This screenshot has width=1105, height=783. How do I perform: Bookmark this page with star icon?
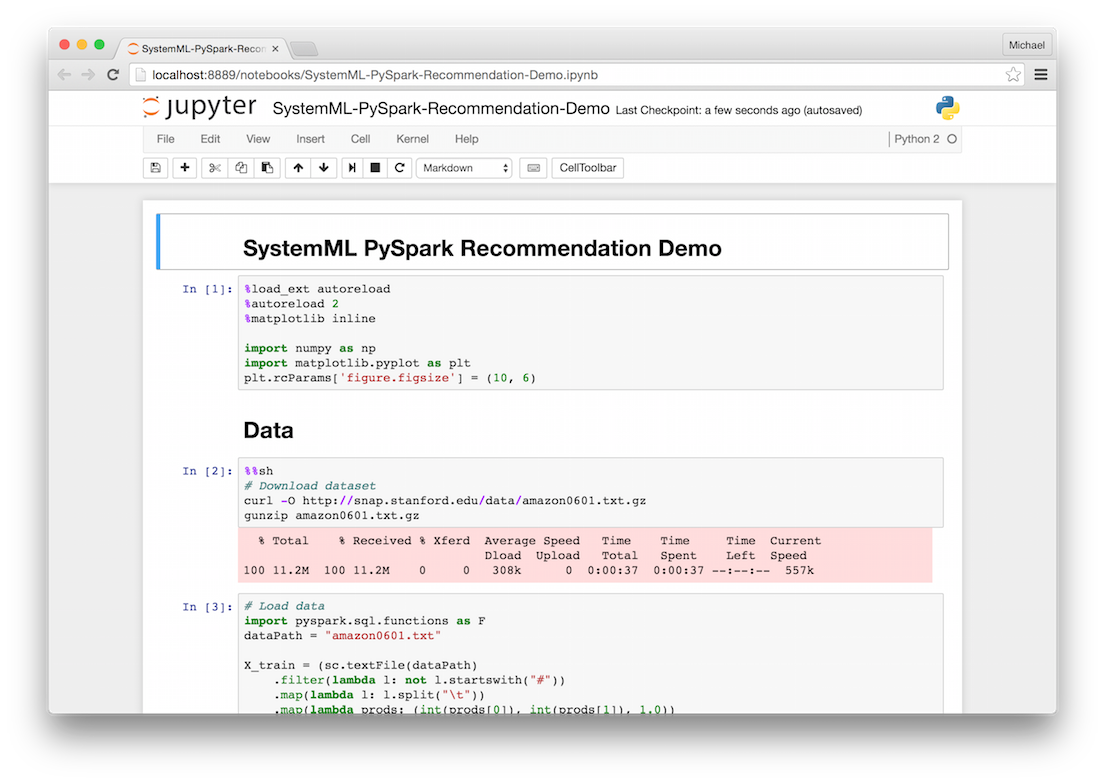(1013, 75)
